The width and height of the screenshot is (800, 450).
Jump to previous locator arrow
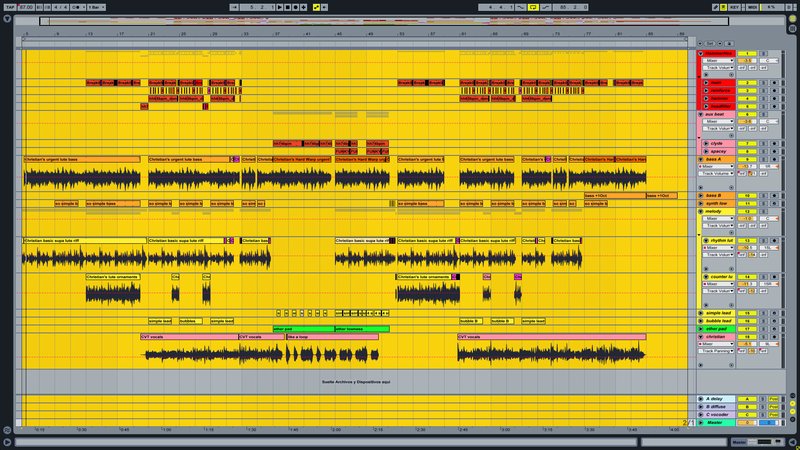[x=700, y=44]
